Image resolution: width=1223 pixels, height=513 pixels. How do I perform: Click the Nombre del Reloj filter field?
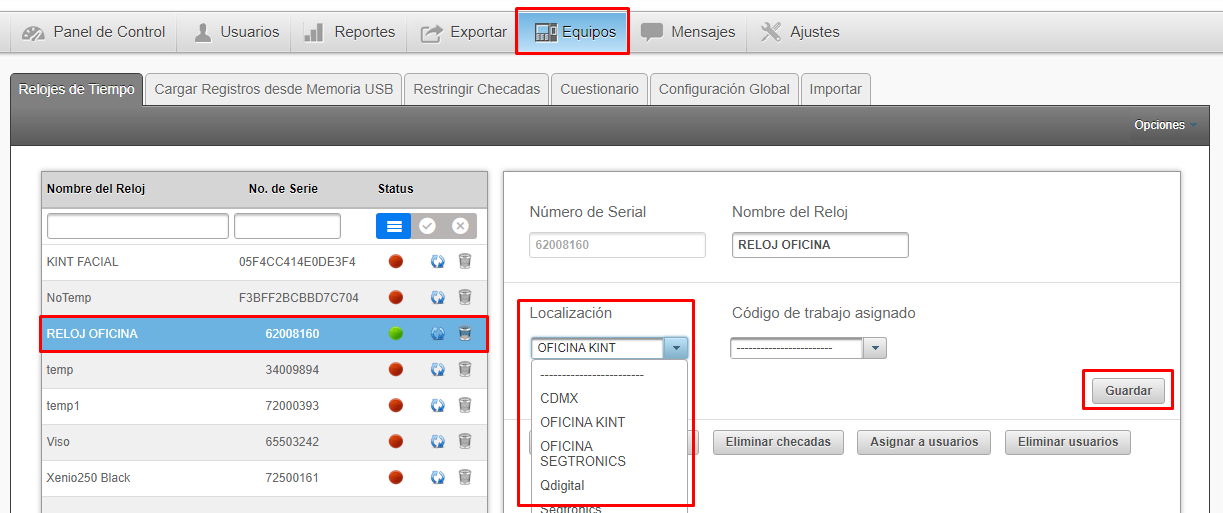tap(138, 226)
